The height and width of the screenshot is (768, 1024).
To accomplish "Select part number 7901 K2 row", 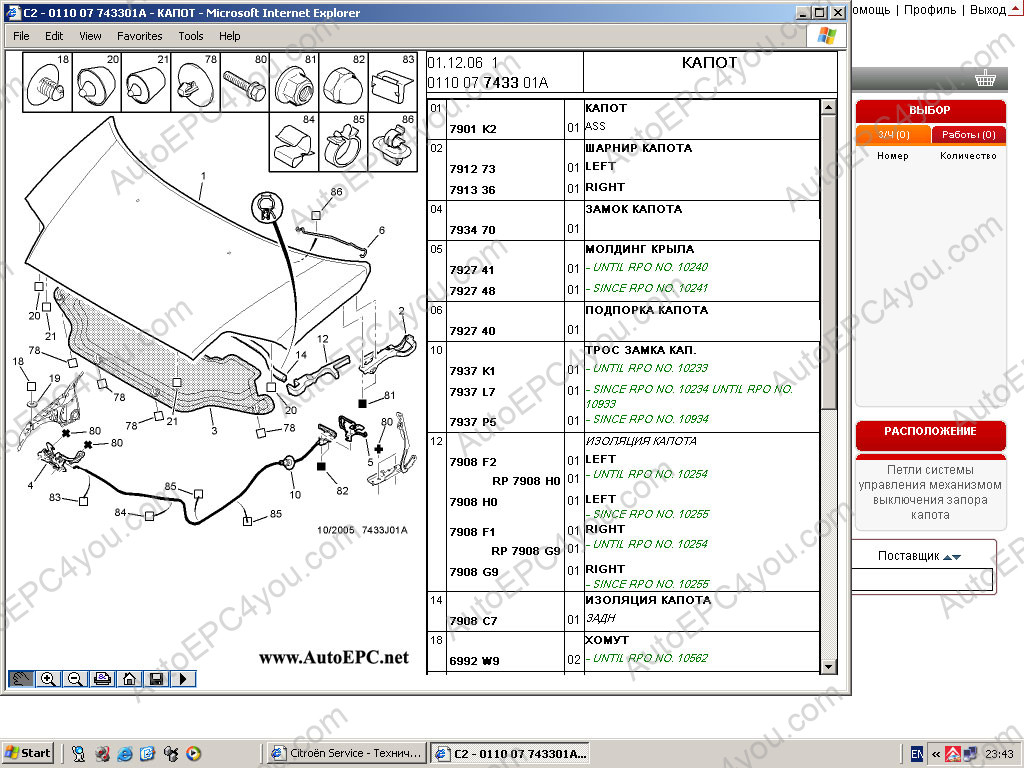I will tap(473, 129).
